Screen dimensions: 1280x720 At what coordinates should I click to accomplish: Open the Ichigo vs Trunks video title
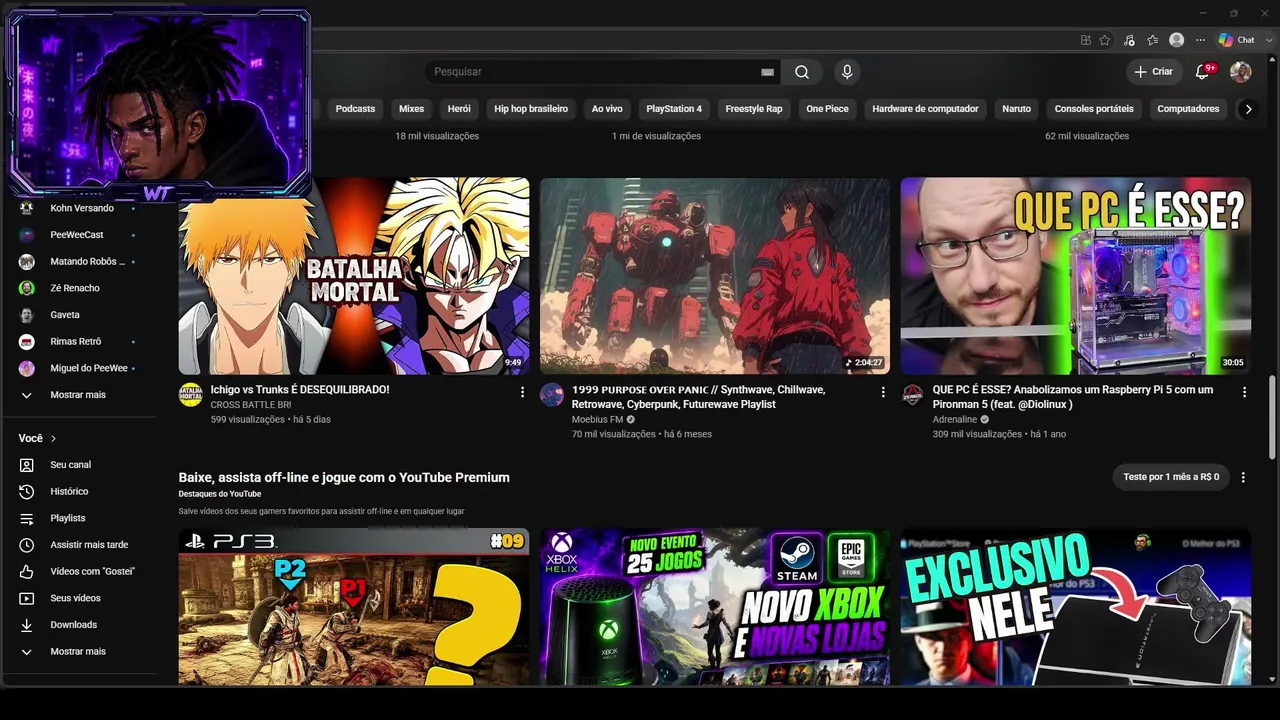pyautogui.click(x=300, y=390)
